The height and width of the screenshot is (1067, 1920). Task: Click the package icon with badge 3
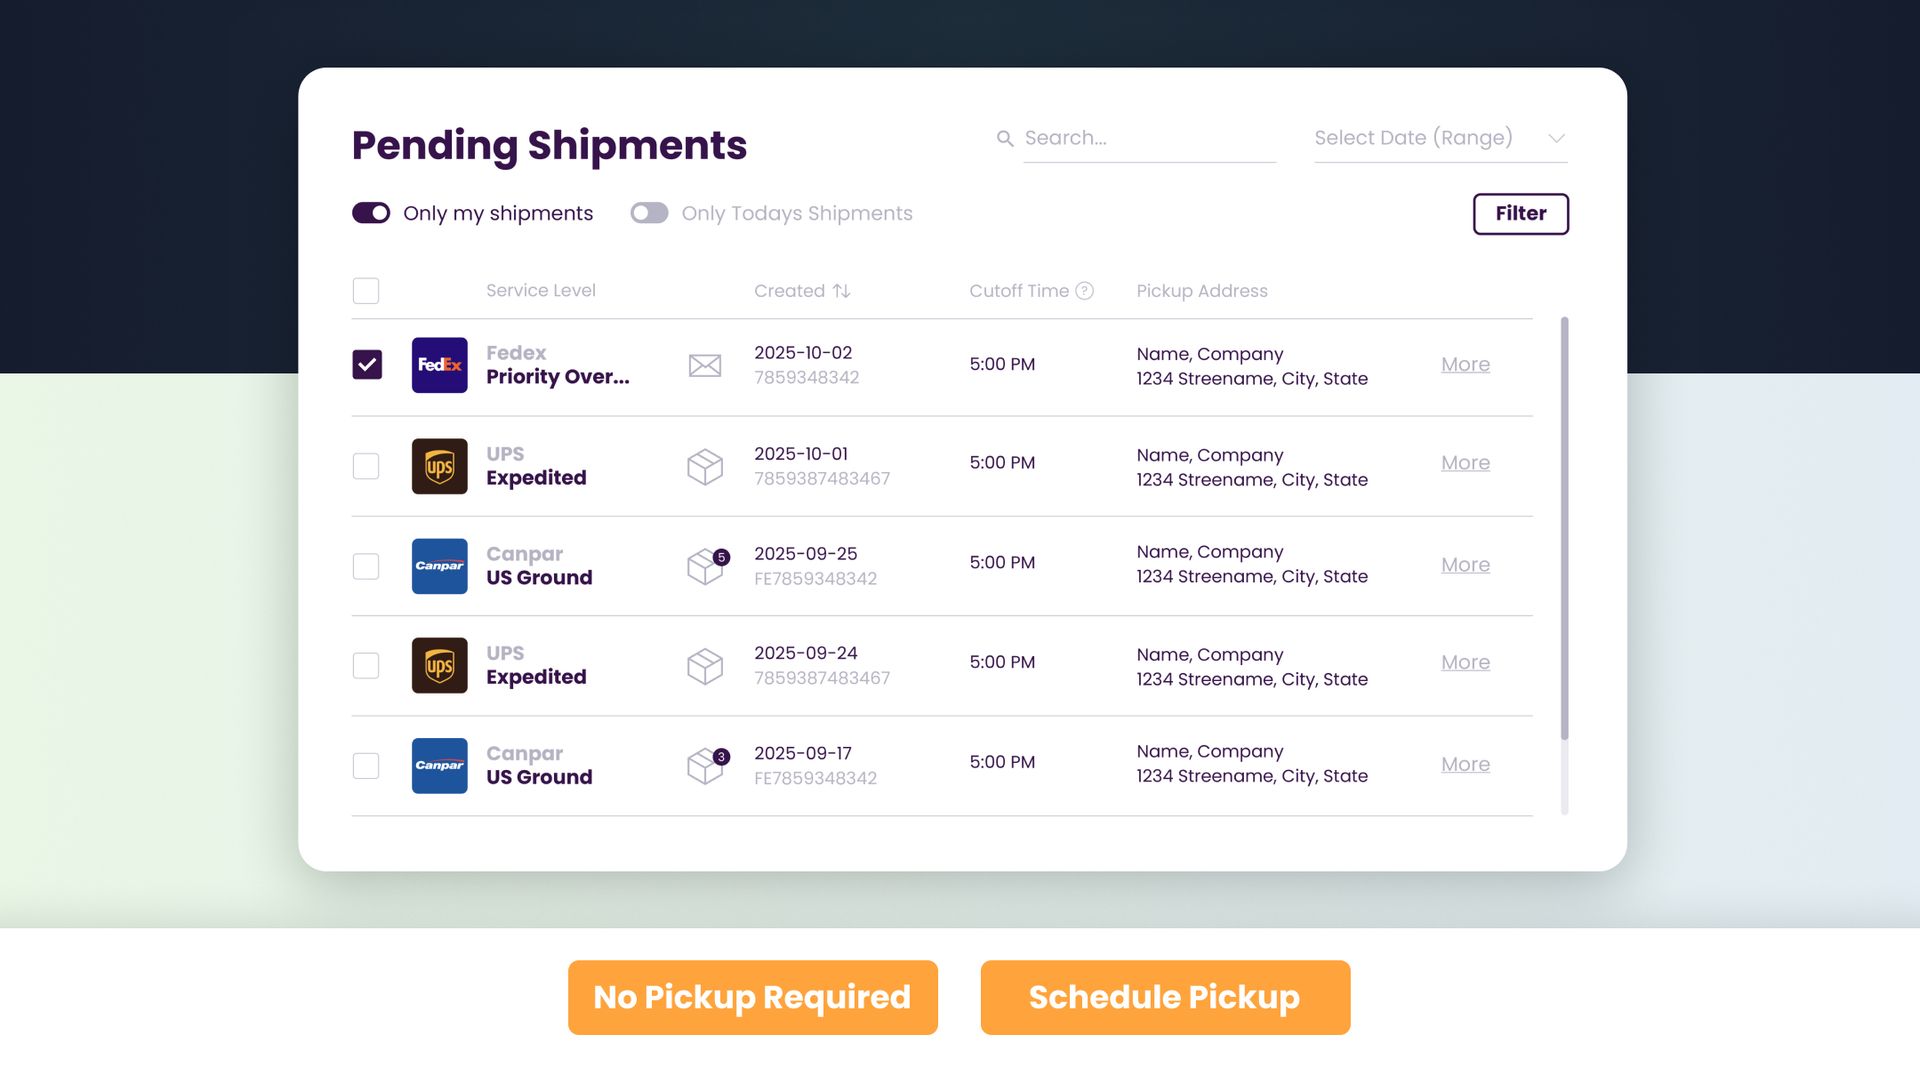[x=707, y=766]
